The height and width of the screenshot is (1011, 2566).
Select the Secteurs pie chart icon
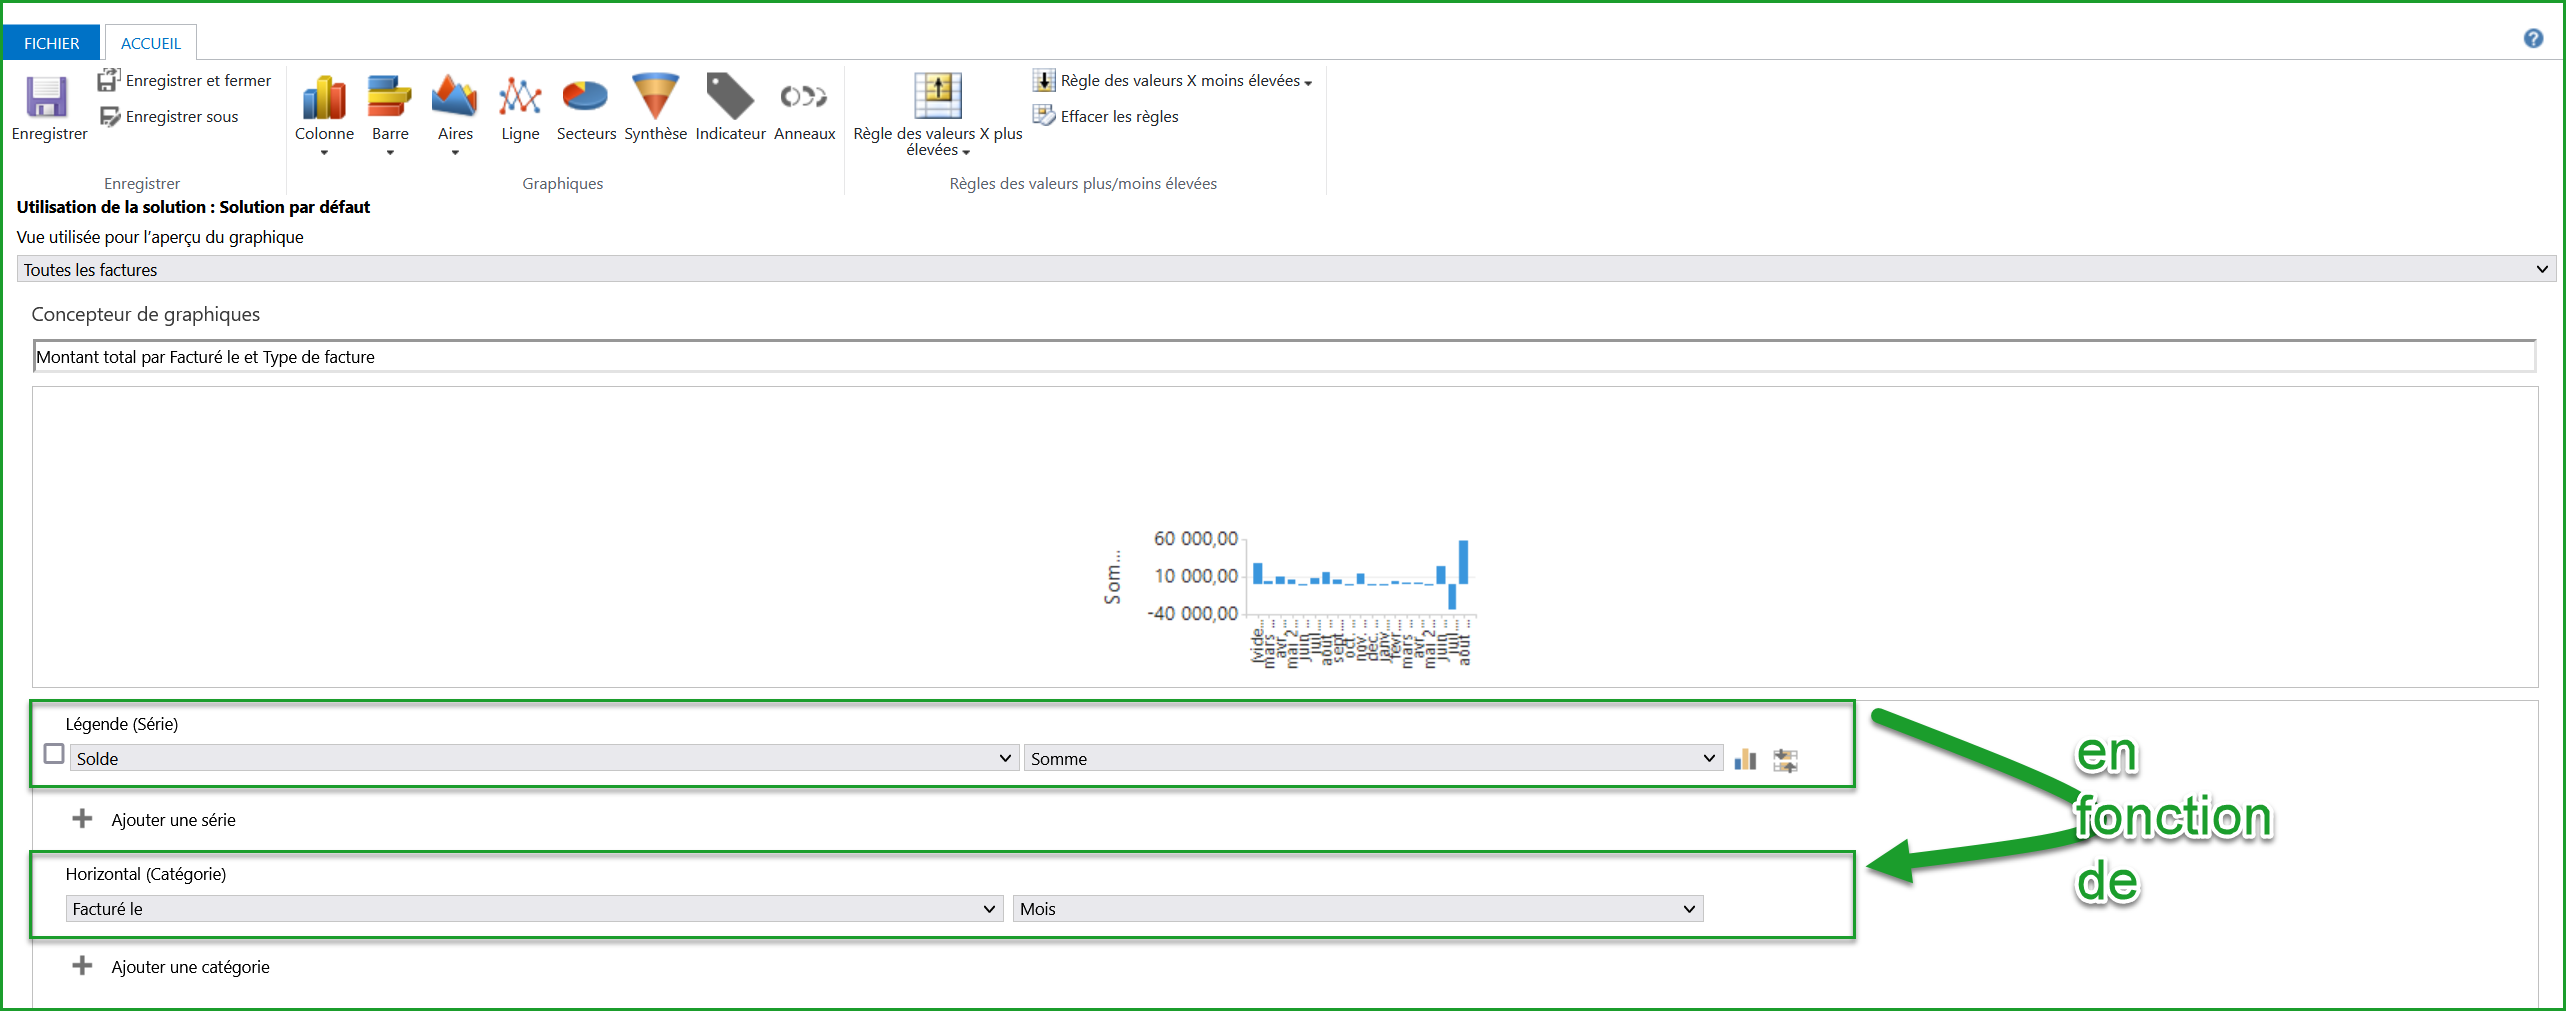[585, 98]
